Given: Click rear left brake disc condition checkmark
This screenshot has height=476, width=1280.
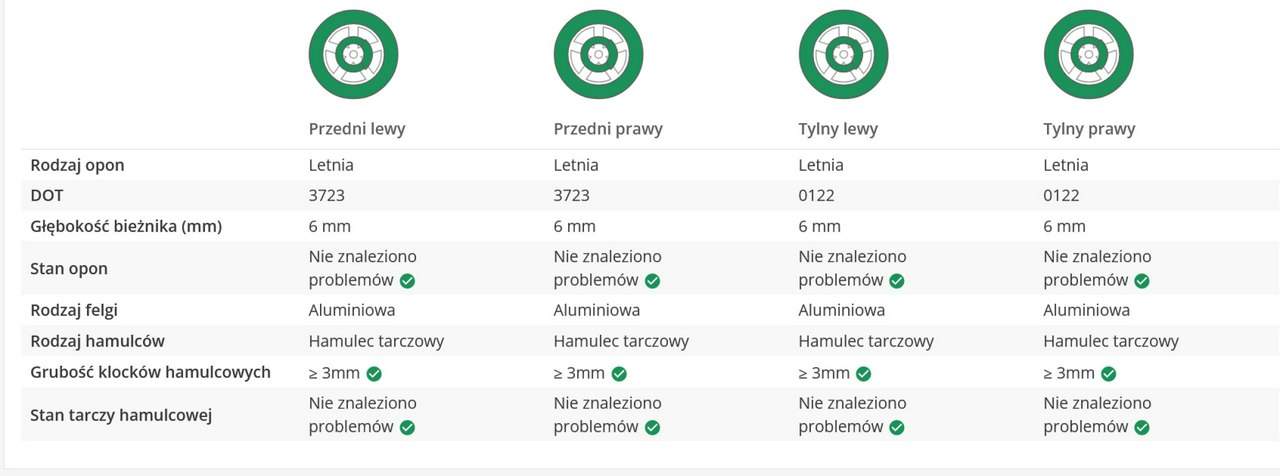Looking at the screenshot, I should (897, 428).
